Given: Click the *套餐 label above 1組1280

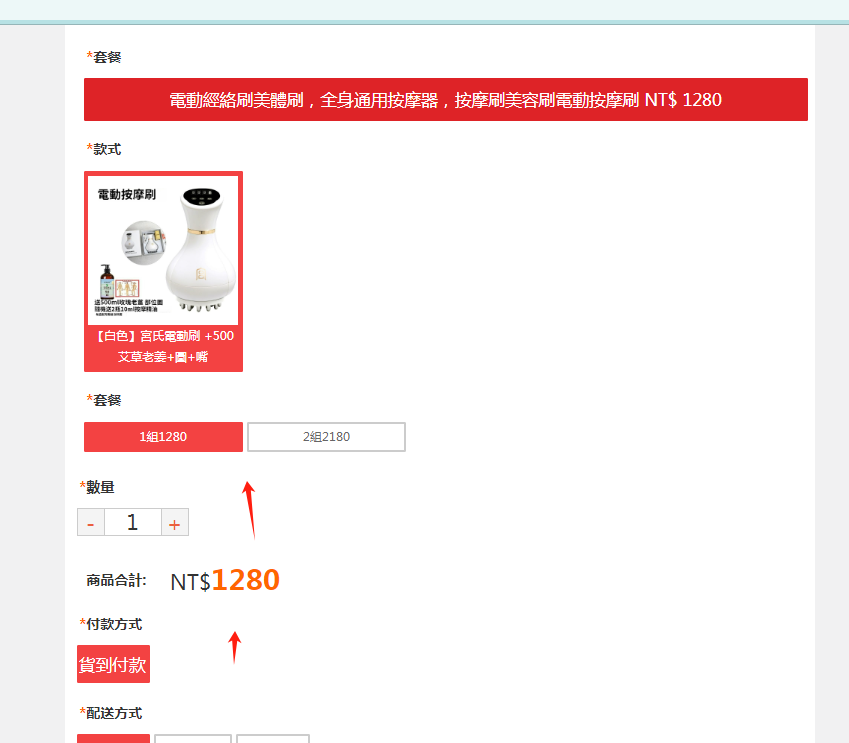Looking at the screenshot, I should click(103, 400).
